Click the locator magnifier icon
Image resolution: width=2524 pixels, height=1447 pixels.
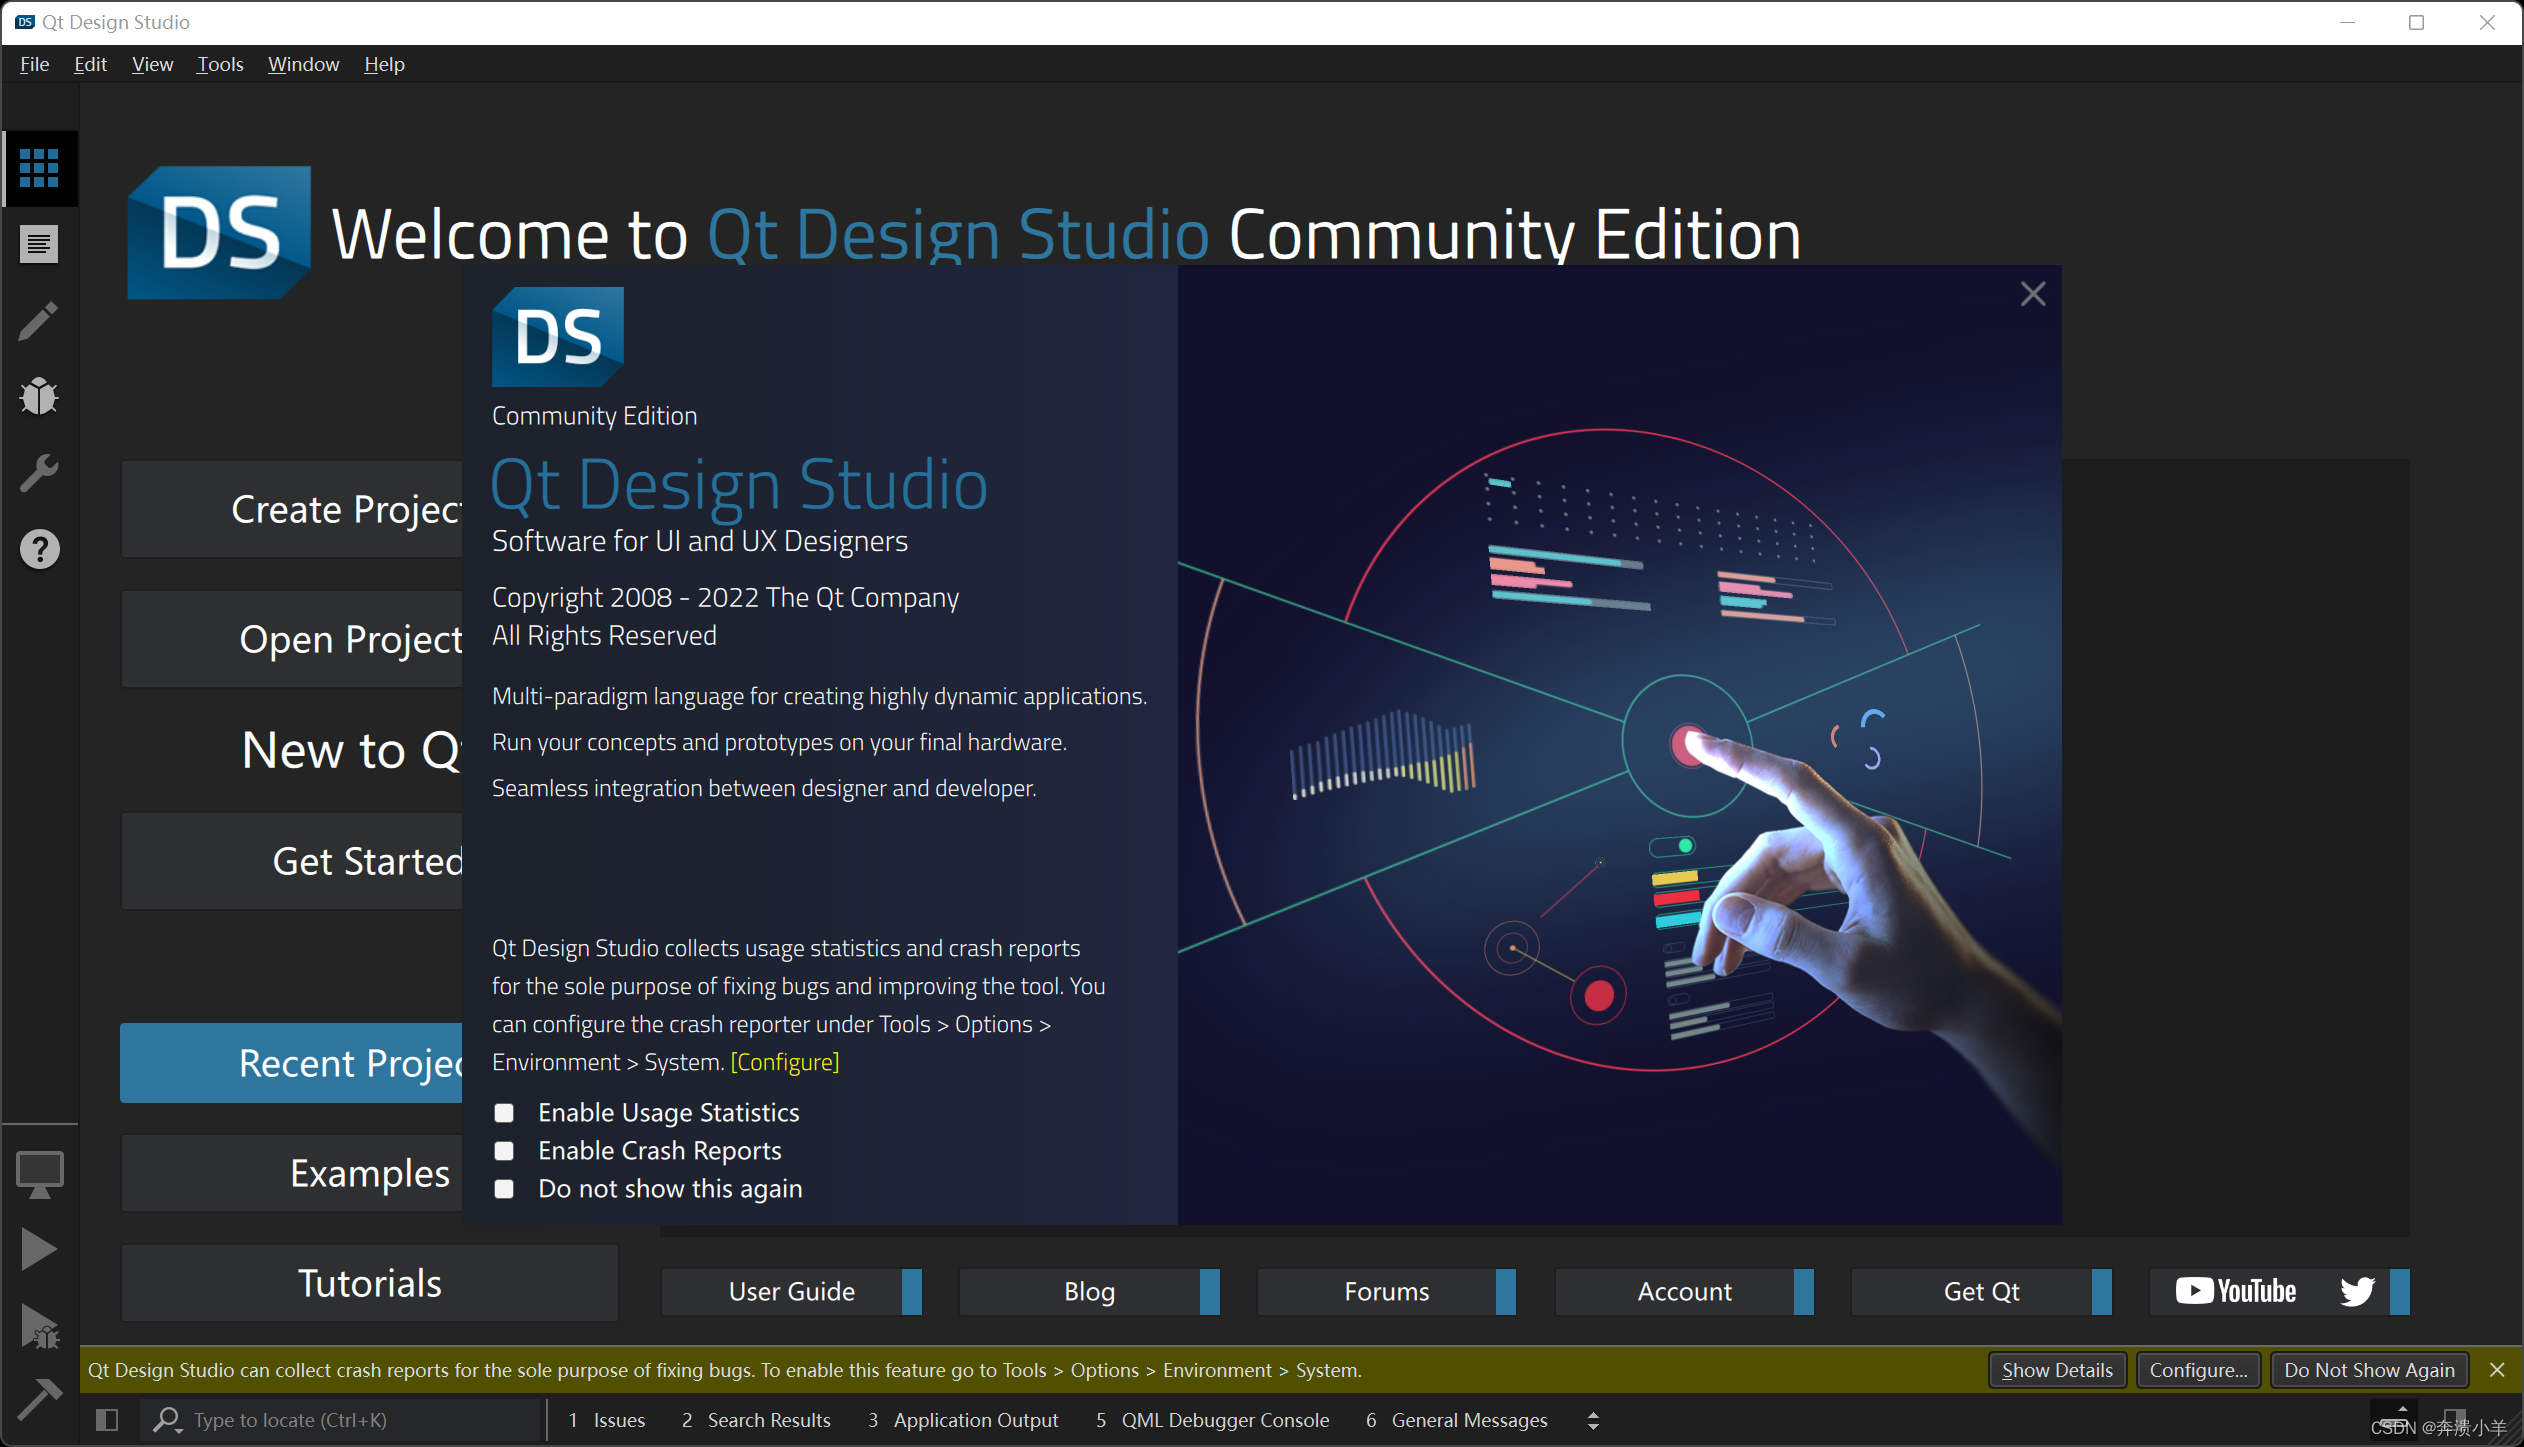coord(166,1420)
